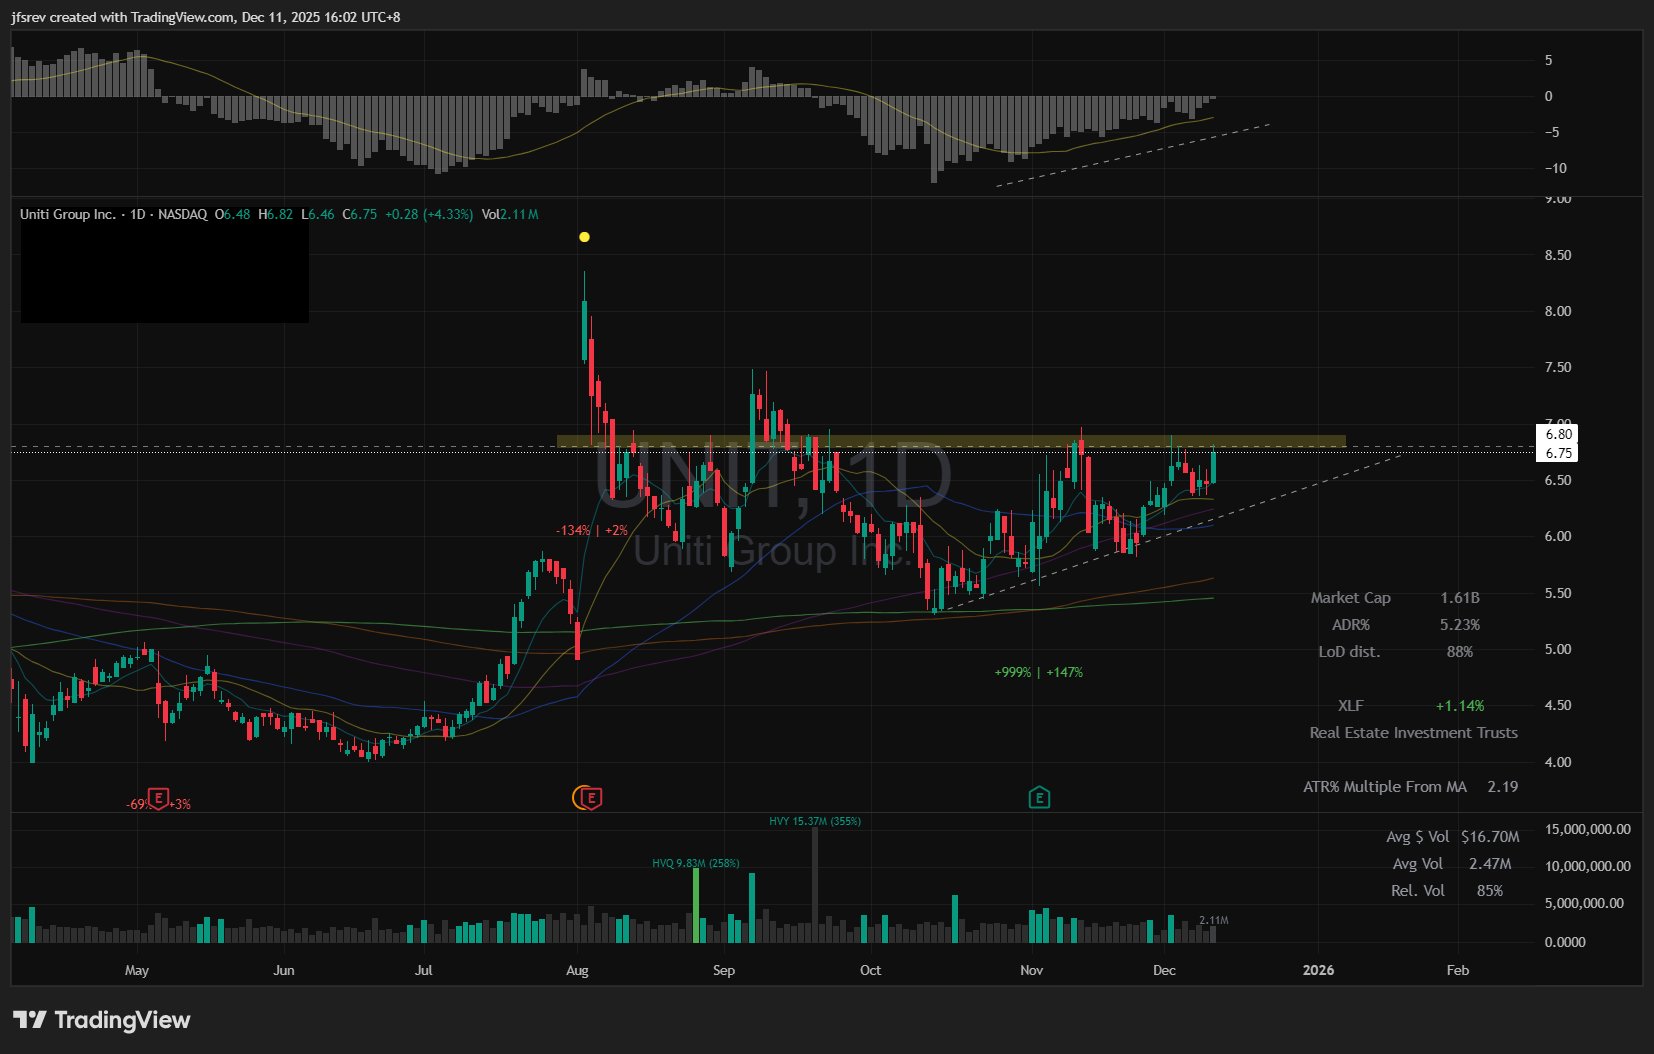1654x1054 pixels.
Task: Click the Rel. Vol label
Action: point(1418,891)
